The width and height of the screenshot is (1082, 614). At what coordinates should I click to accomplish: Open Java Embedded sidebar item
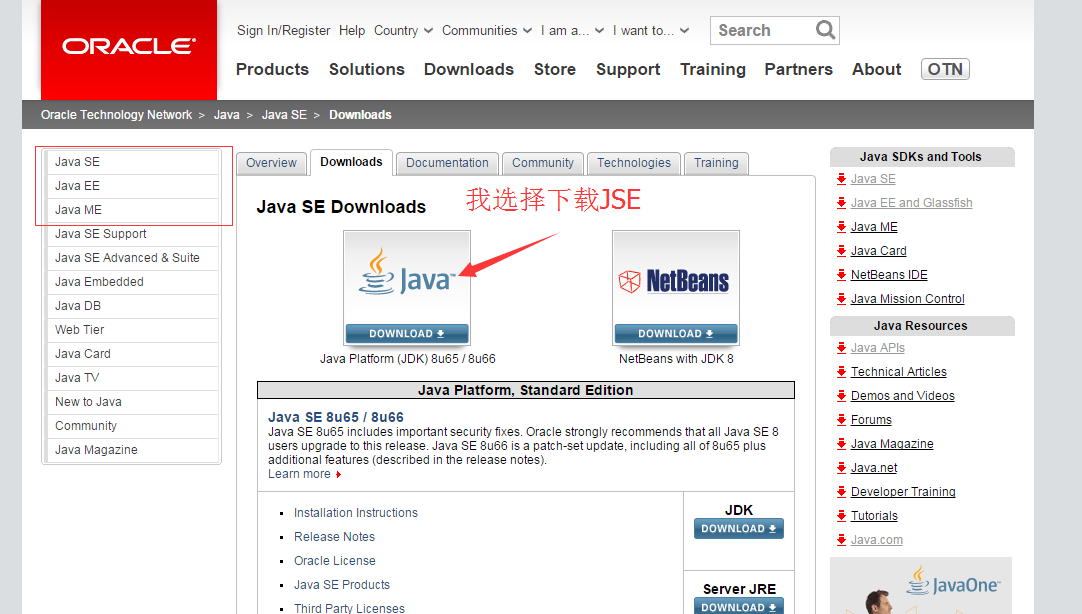132,282
